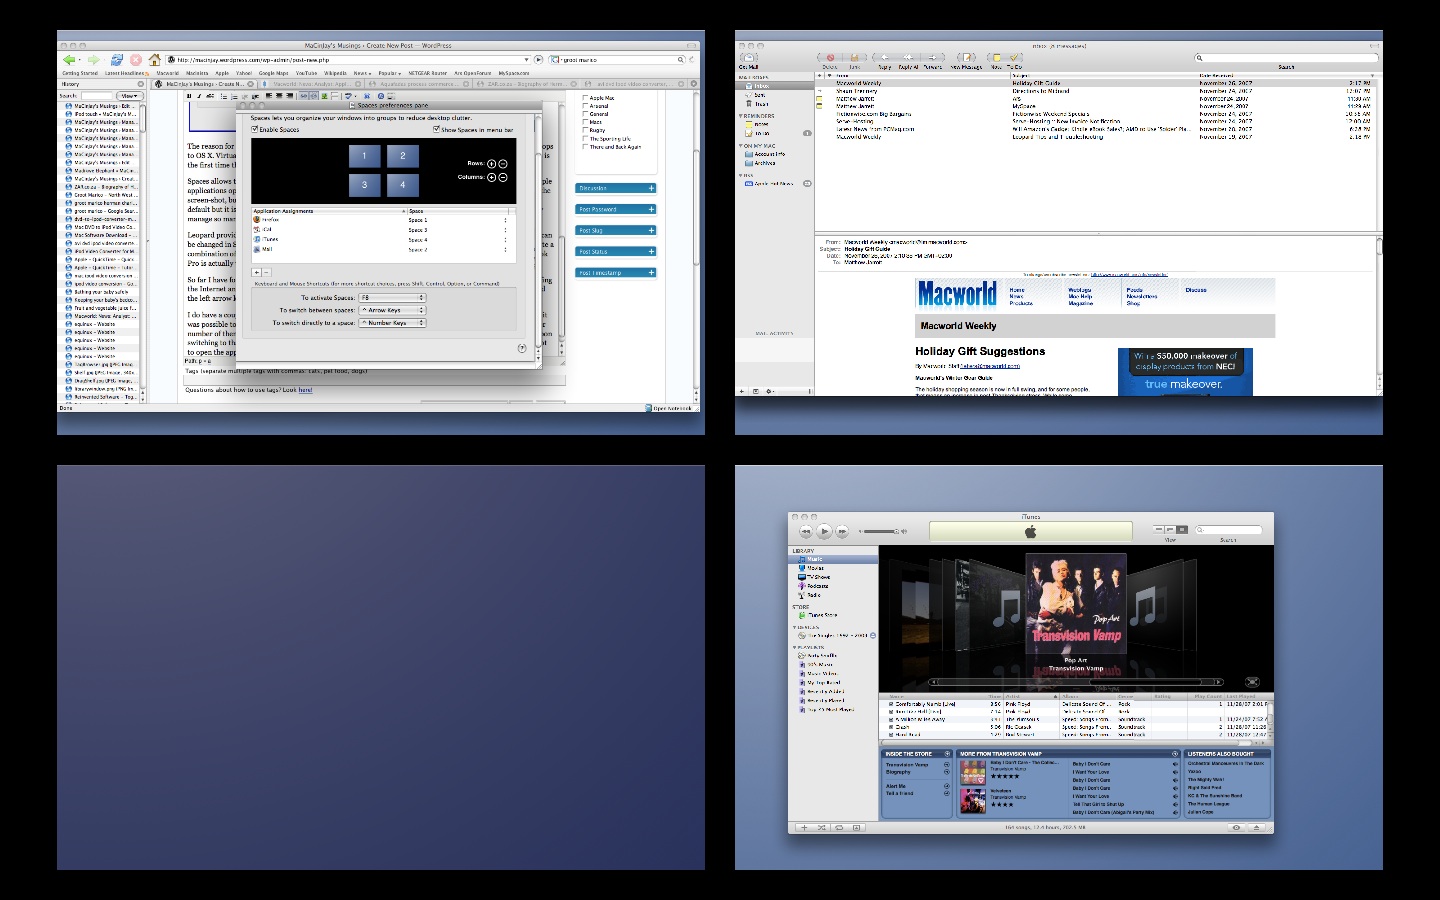Show artwork viewer in iTunes
Screen dimensions: 1440x900
click(x=857, y=828)
